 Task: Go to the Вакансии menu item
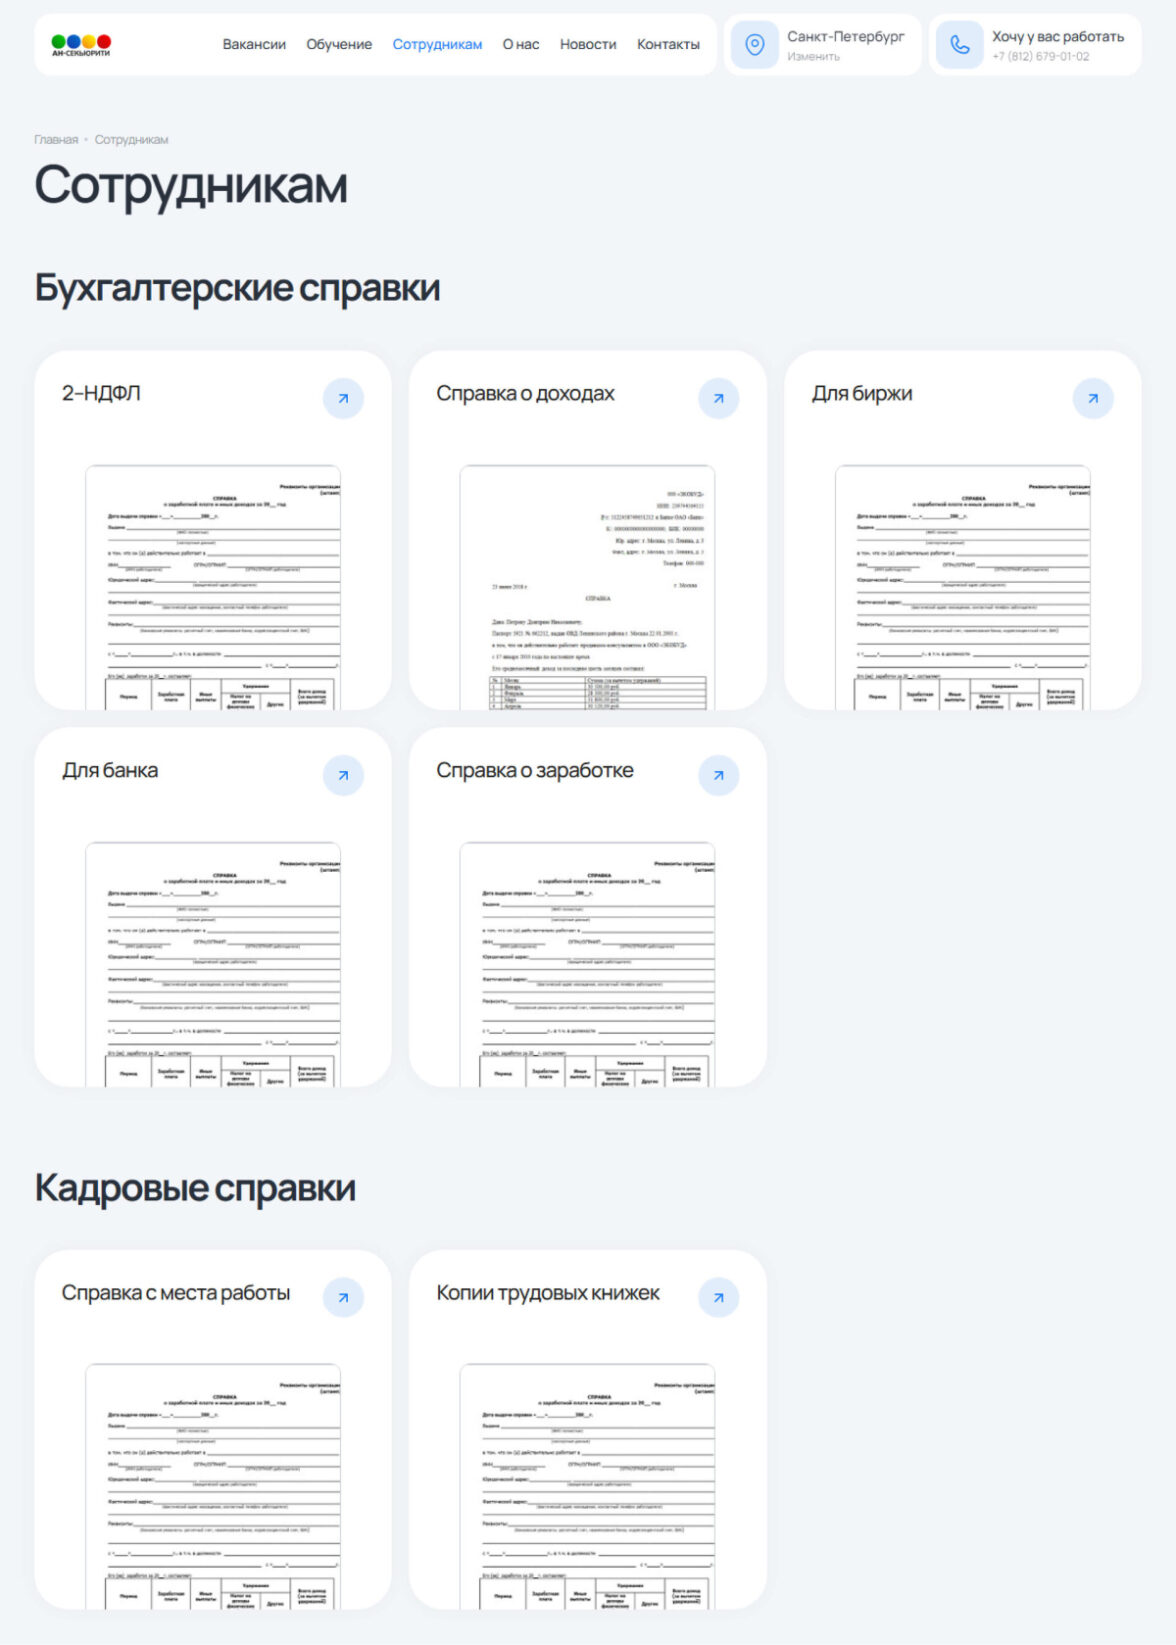254,45
